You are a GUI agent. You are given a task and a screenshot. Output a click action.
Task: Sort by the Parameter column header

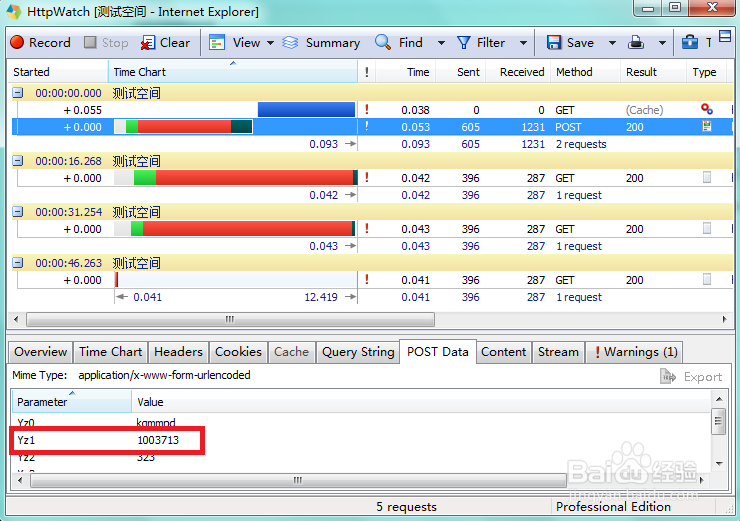click(71, 402)
